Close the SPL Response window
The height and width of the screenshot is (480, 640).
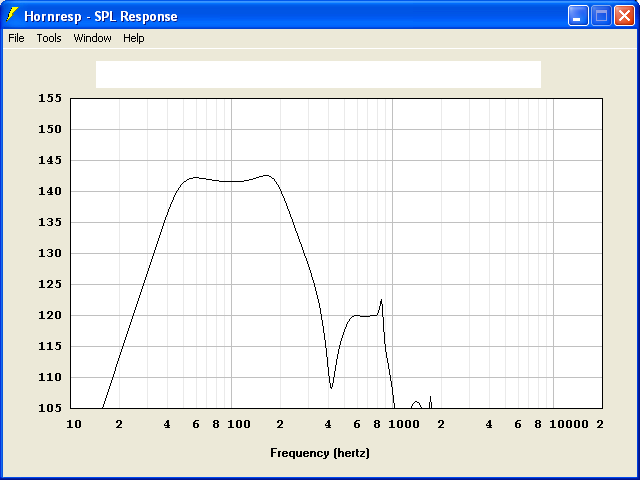[x=624, y=16]
